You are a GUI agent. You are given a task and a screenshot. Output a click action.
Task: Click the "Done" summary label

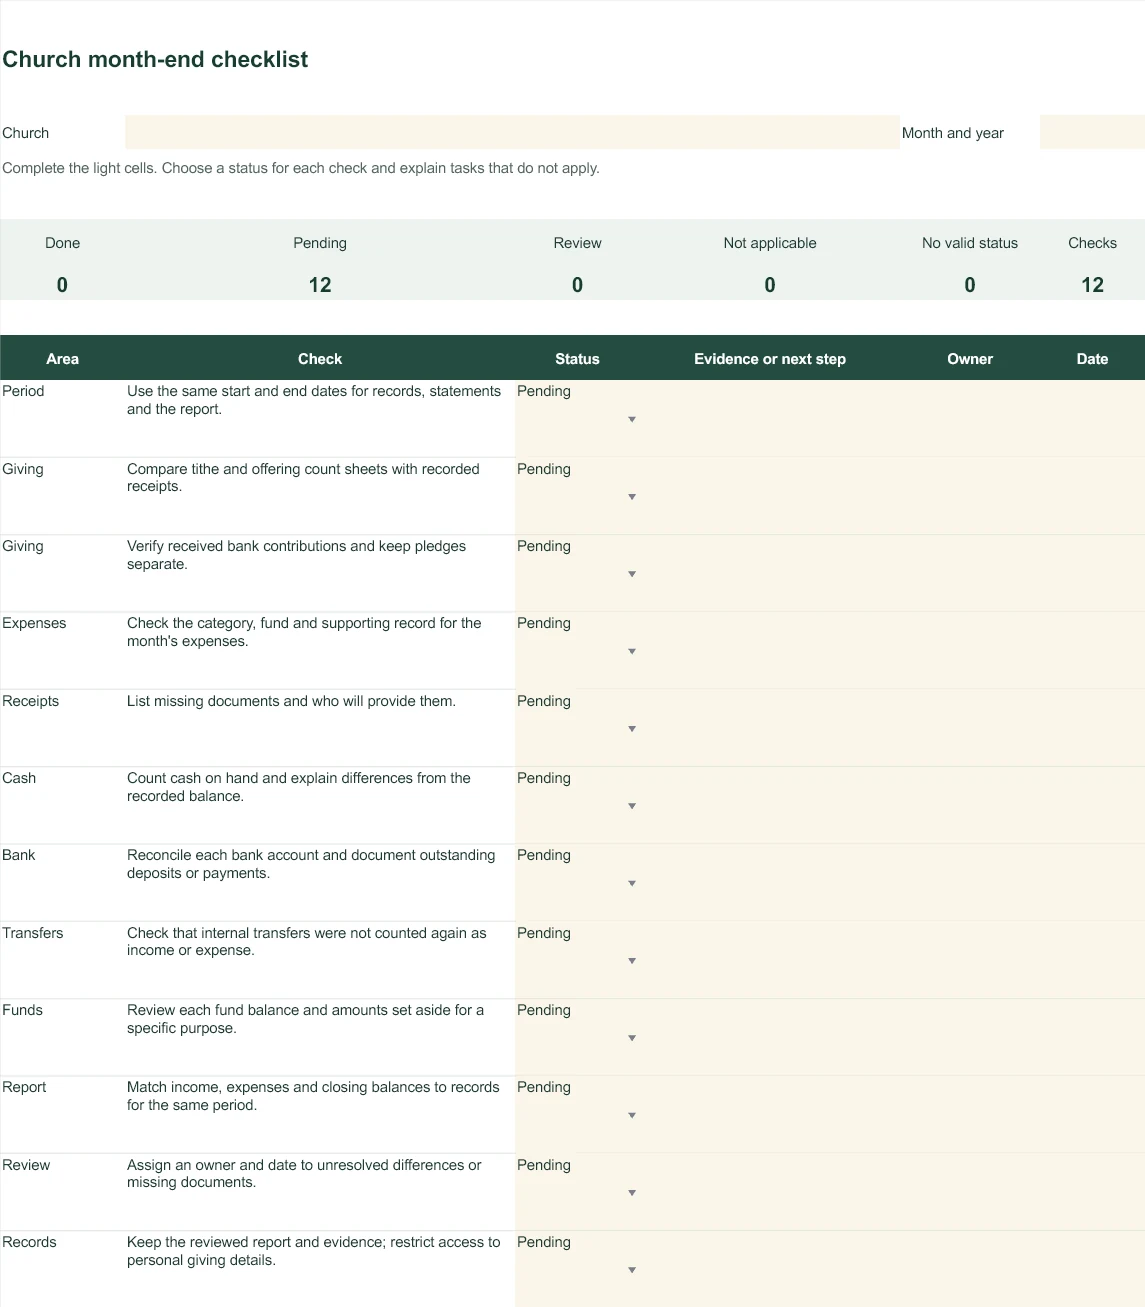coord(62,243)
